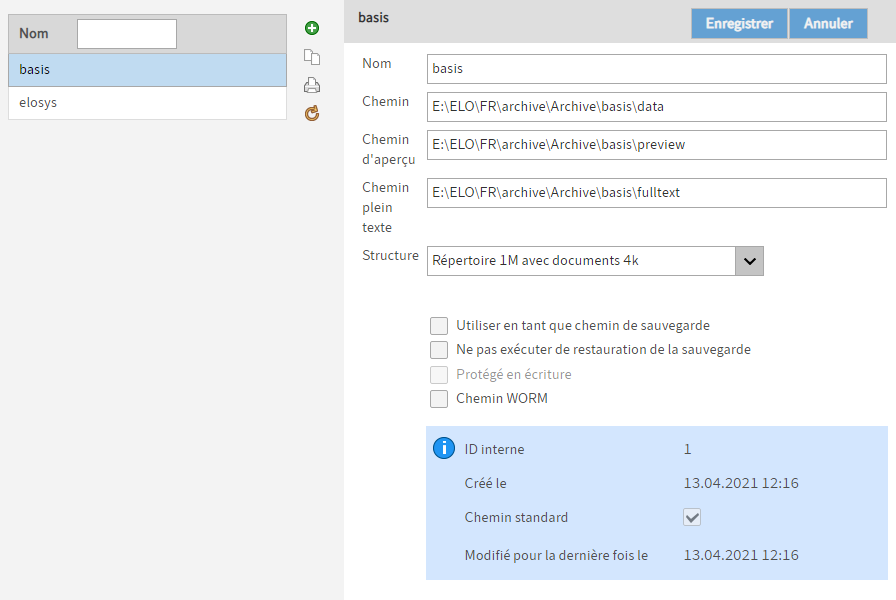This screenshot has width=896, height=600.
Task: Click the Chemin standard label
Action: 516,517
